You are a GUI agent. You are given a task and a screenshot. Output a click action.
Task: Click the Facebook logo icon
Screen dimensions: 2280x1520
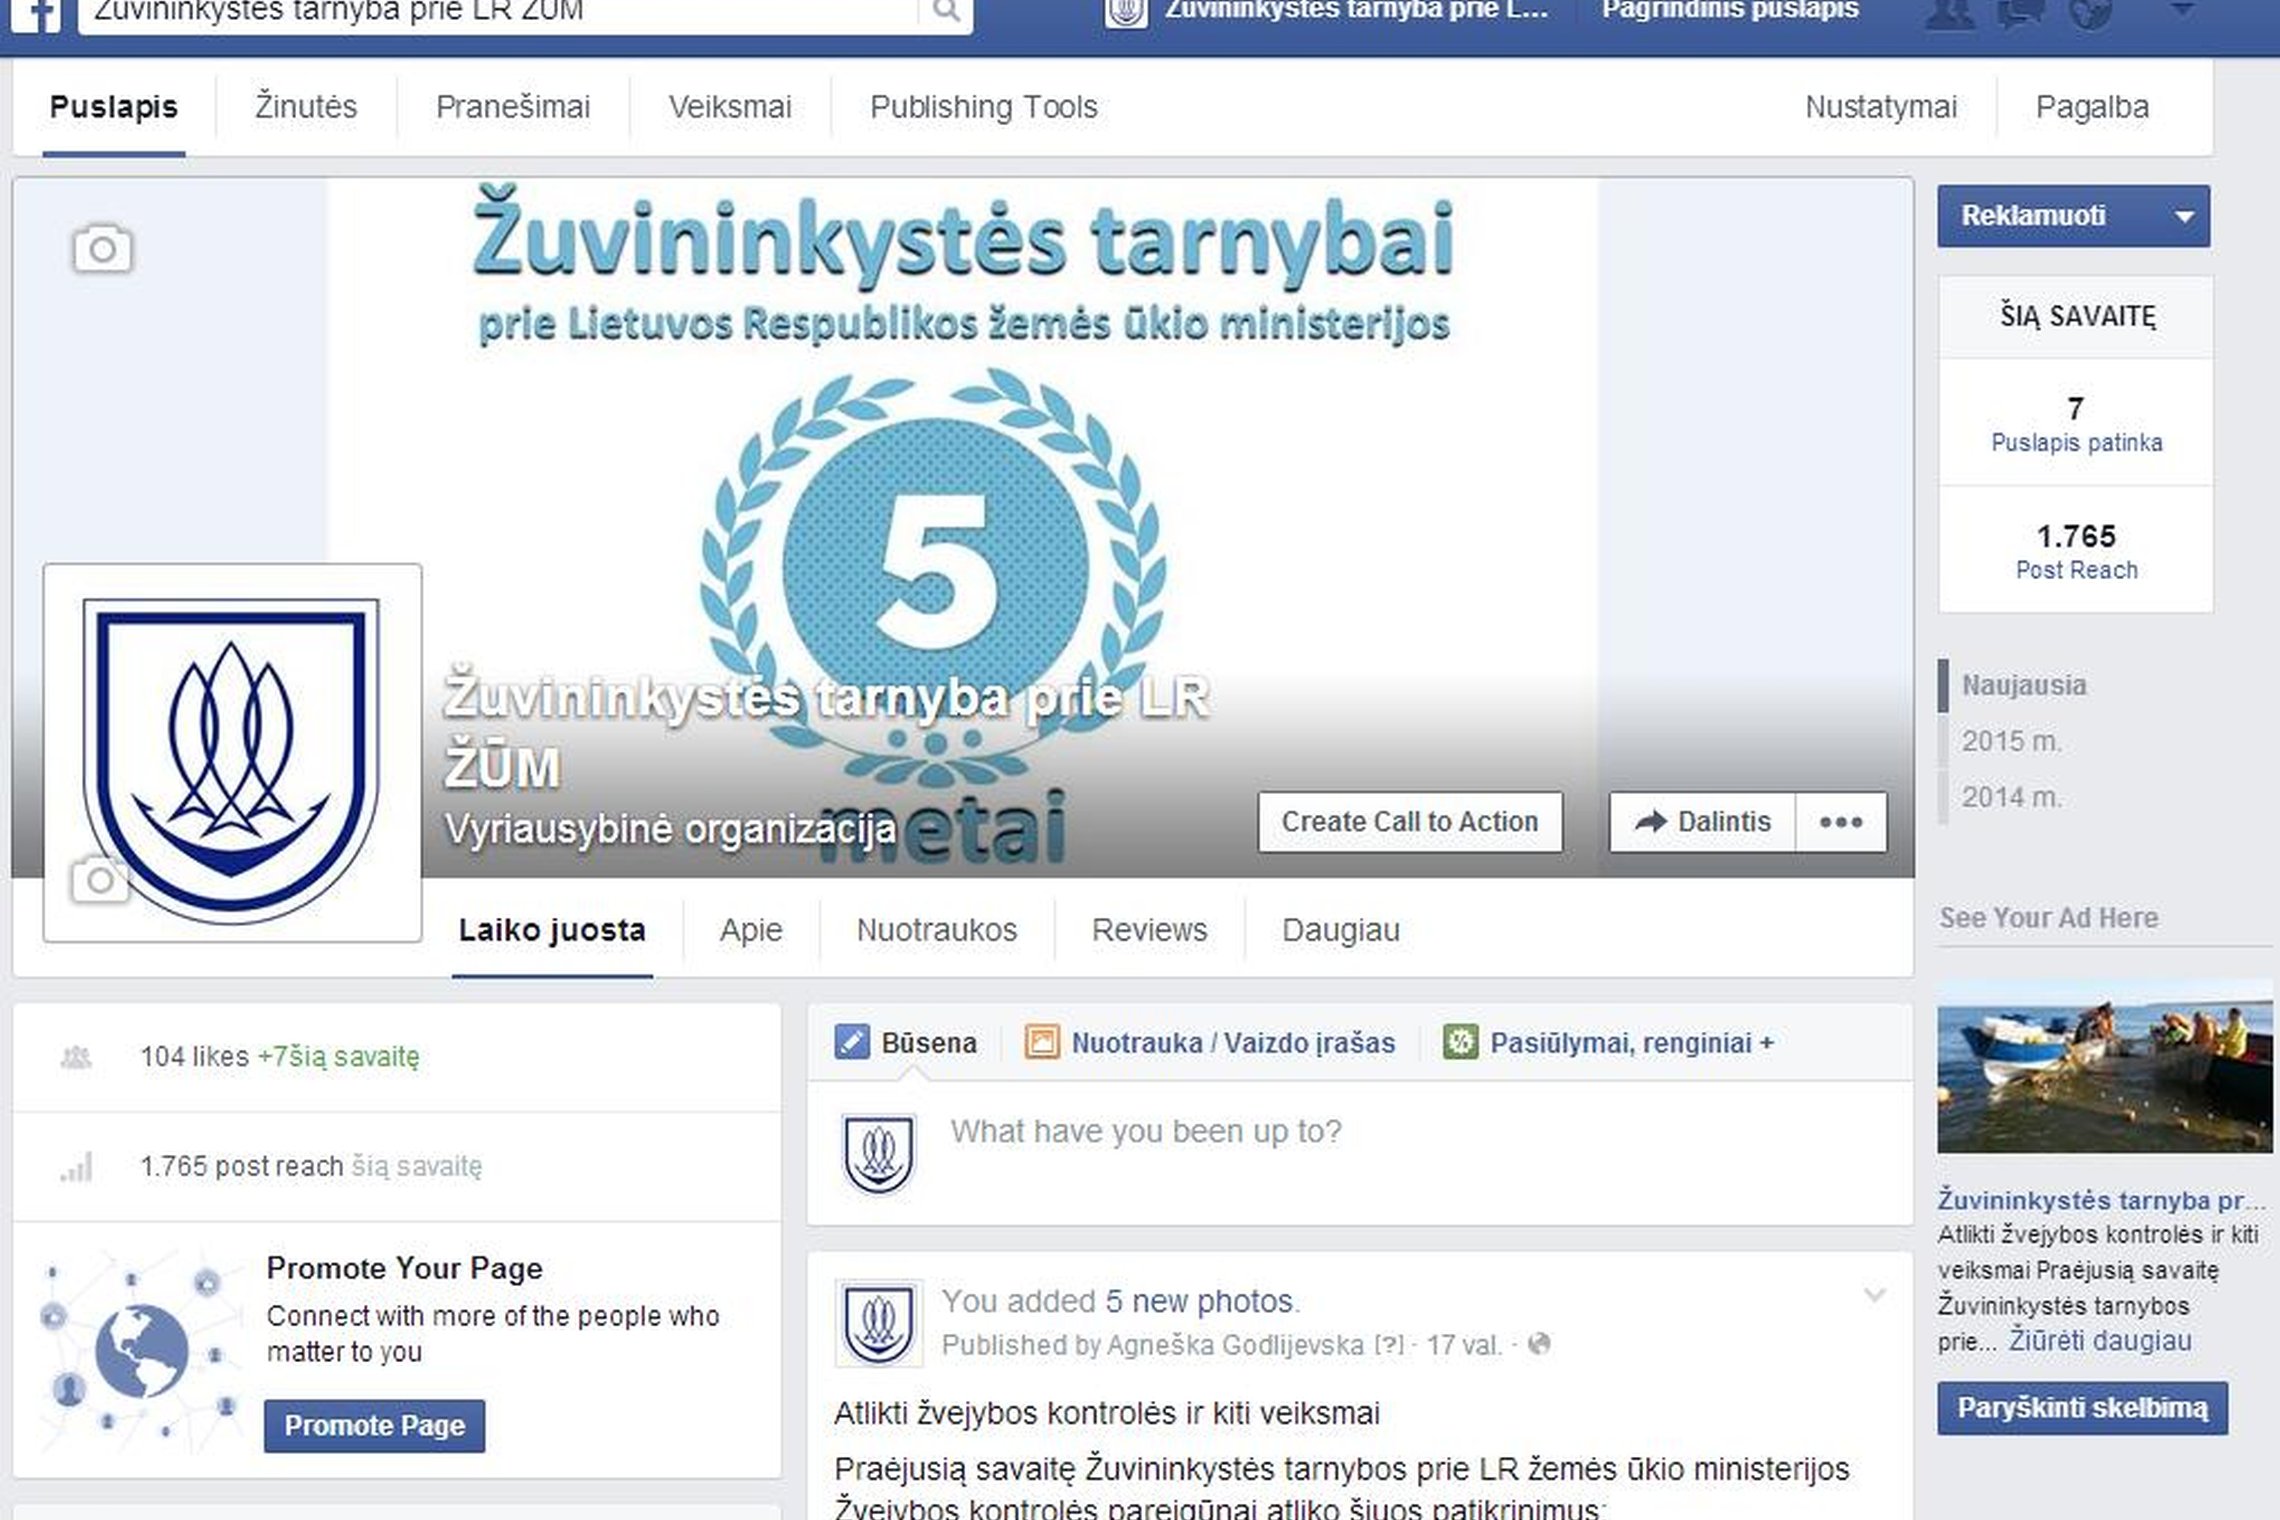37,14
